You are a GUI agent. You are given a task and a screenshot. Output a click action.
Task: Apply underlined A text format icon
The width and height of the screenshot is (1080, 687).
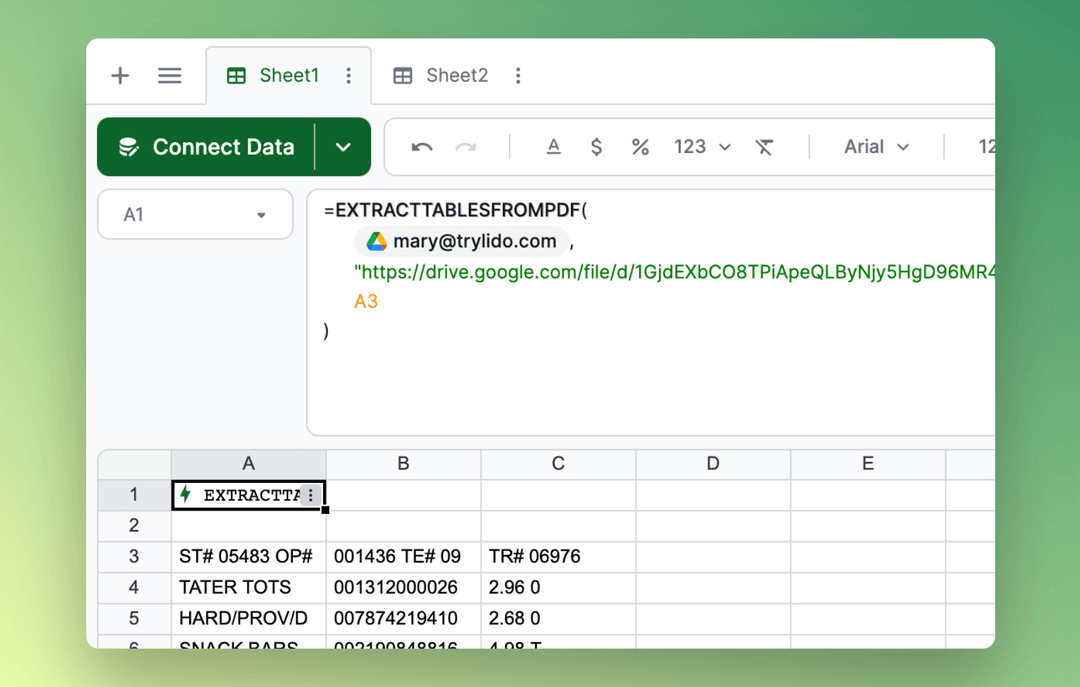553,147
